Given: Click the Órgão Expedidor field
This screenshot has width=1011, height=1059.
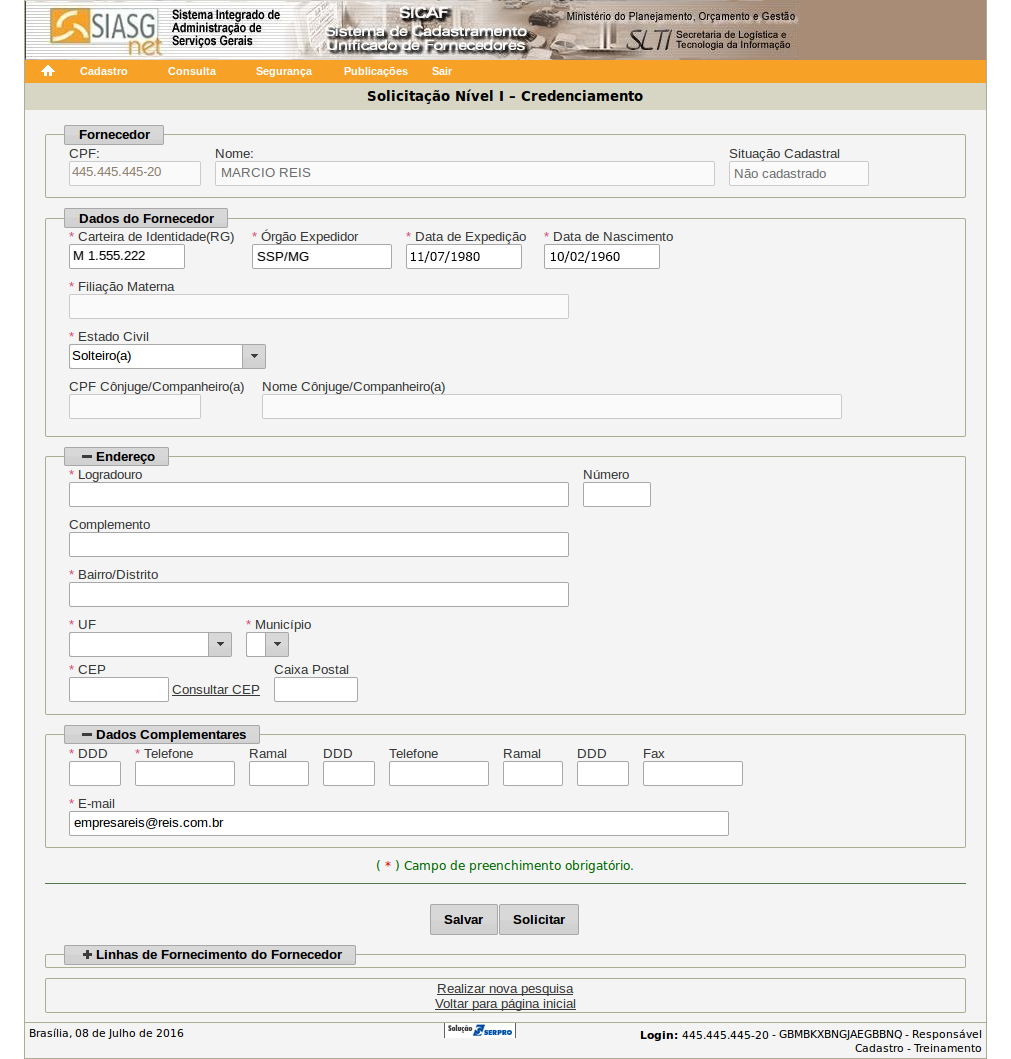Looking at the screenshot, I should coord(321,257).
